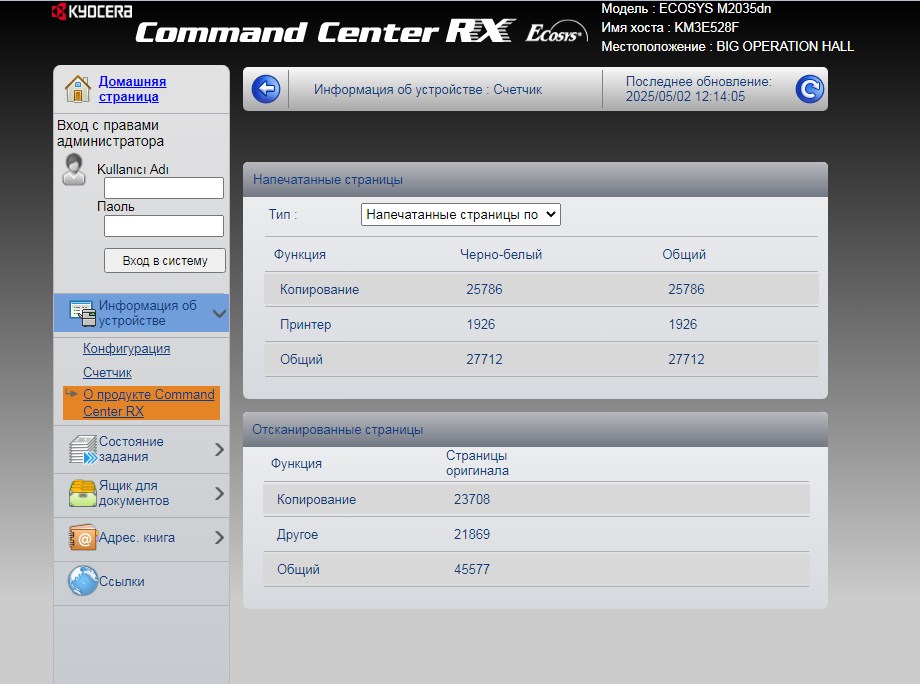Open the Счетчик link
Image resolution: width=920 pixels, height=684 pixels.
[x=107, y=373]
